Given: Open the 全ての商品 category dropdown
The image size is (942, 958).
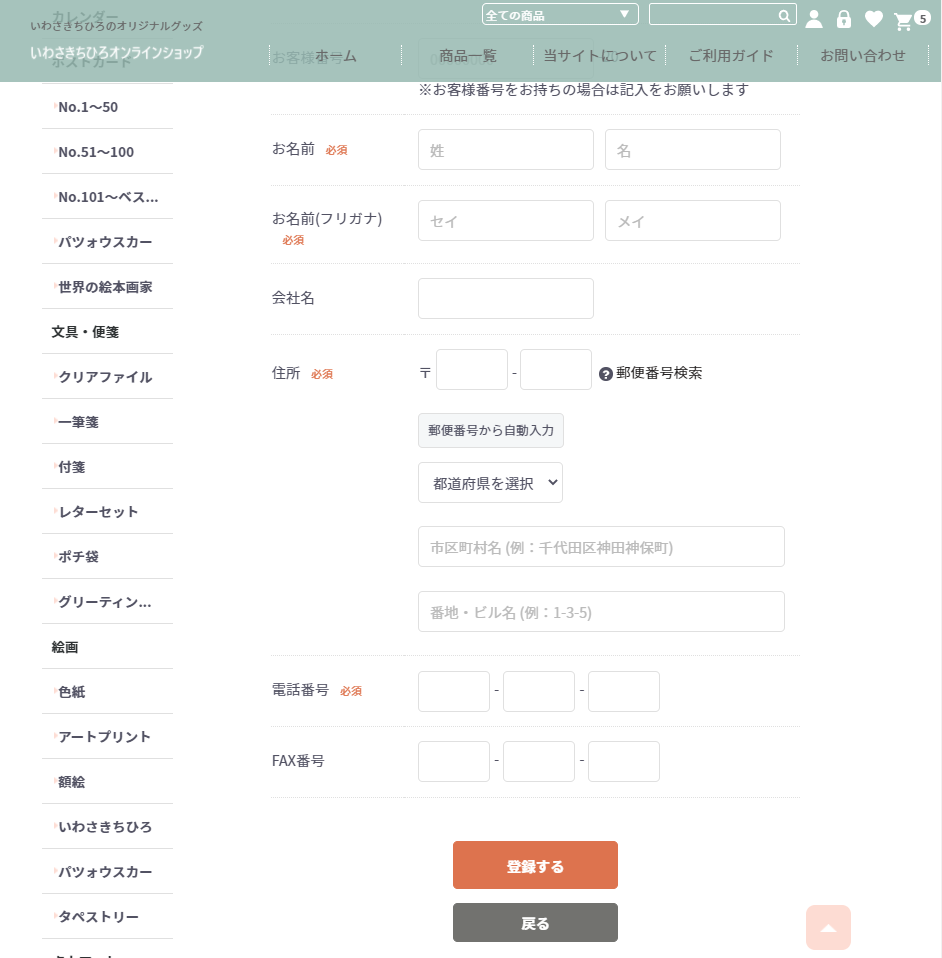Looking at the screenshot, I should pos(560,15).
